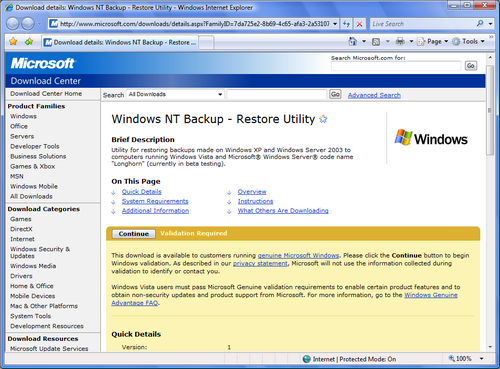Open a new blank tab
500x369 pixels.
click(206, 43)
